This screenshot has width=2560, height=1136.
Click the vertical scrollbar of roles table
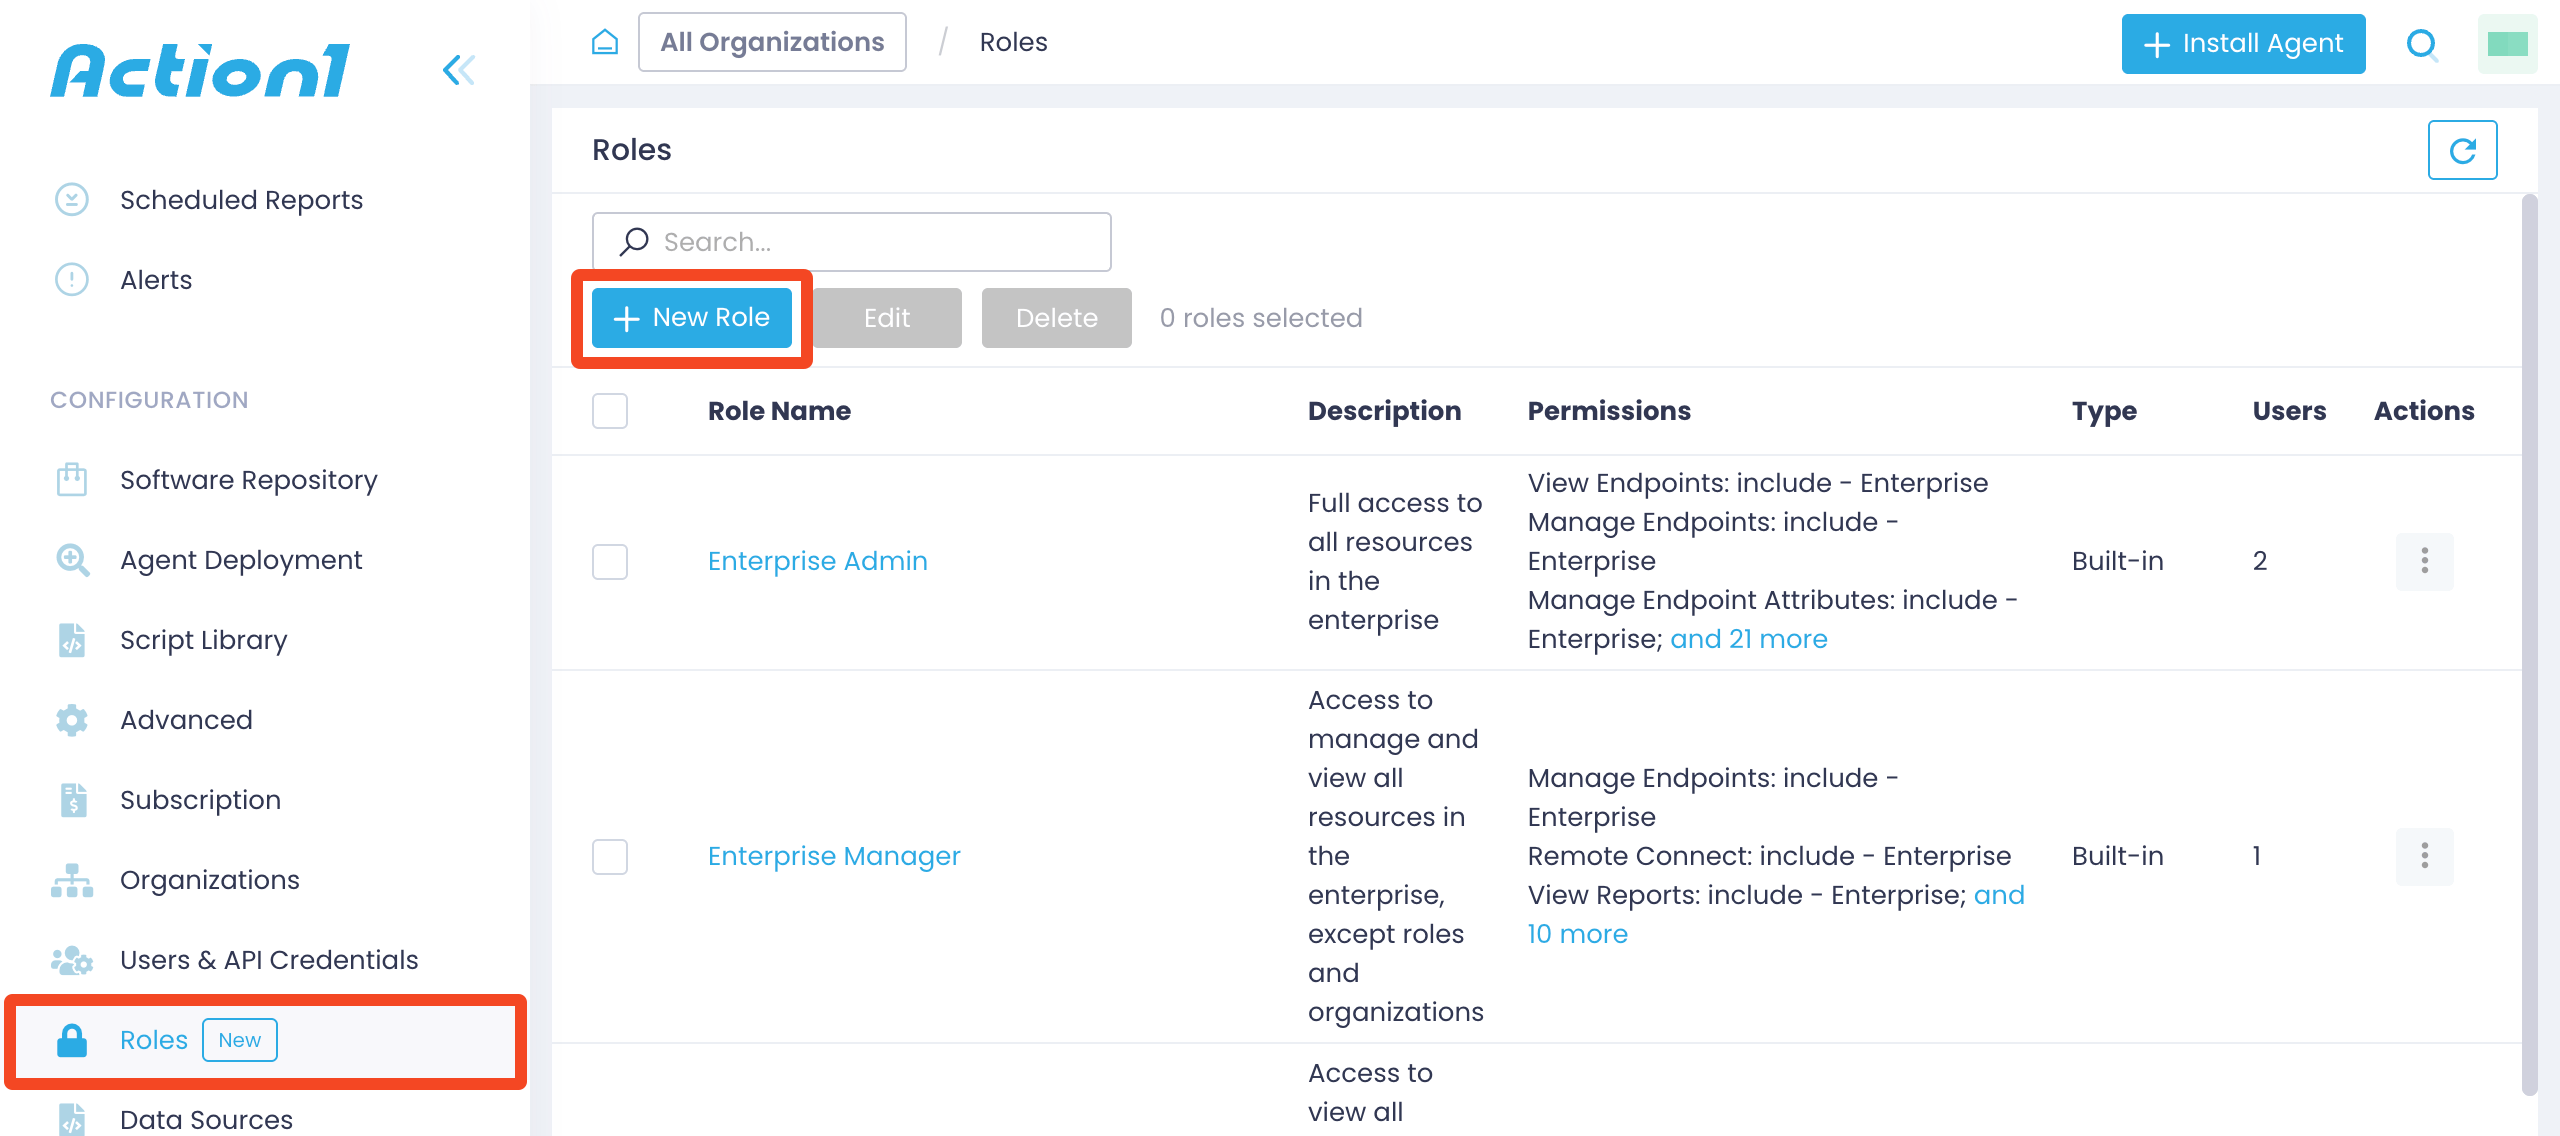(x=2530, y=645)
